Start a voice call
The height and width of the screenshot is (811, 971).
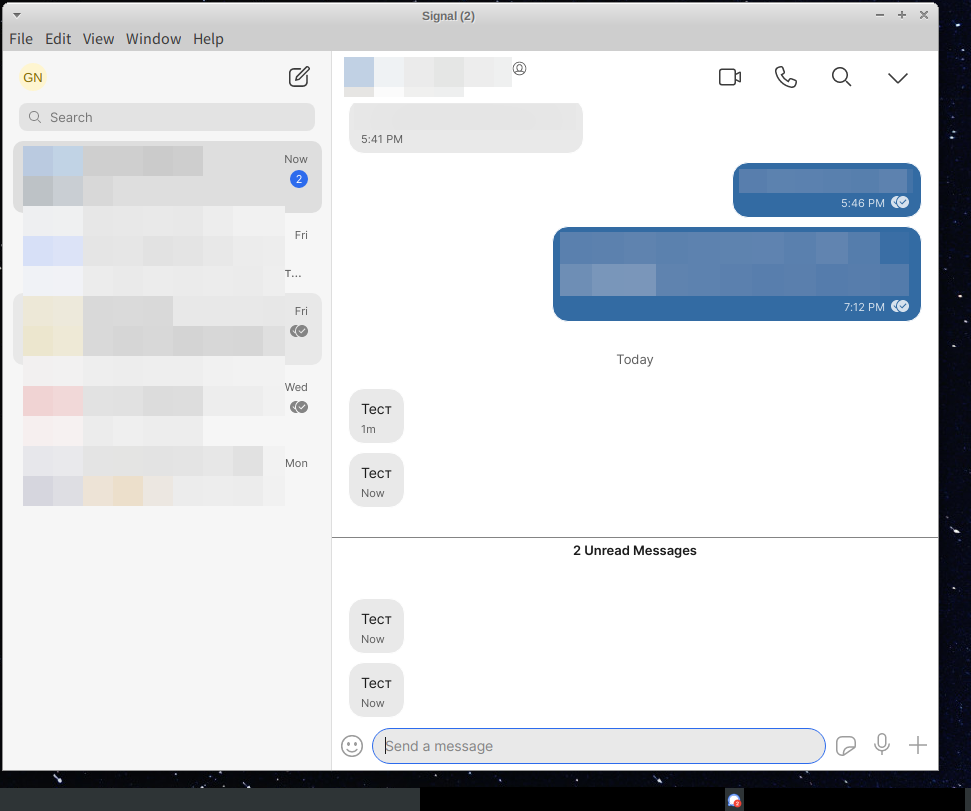(785, 76)
